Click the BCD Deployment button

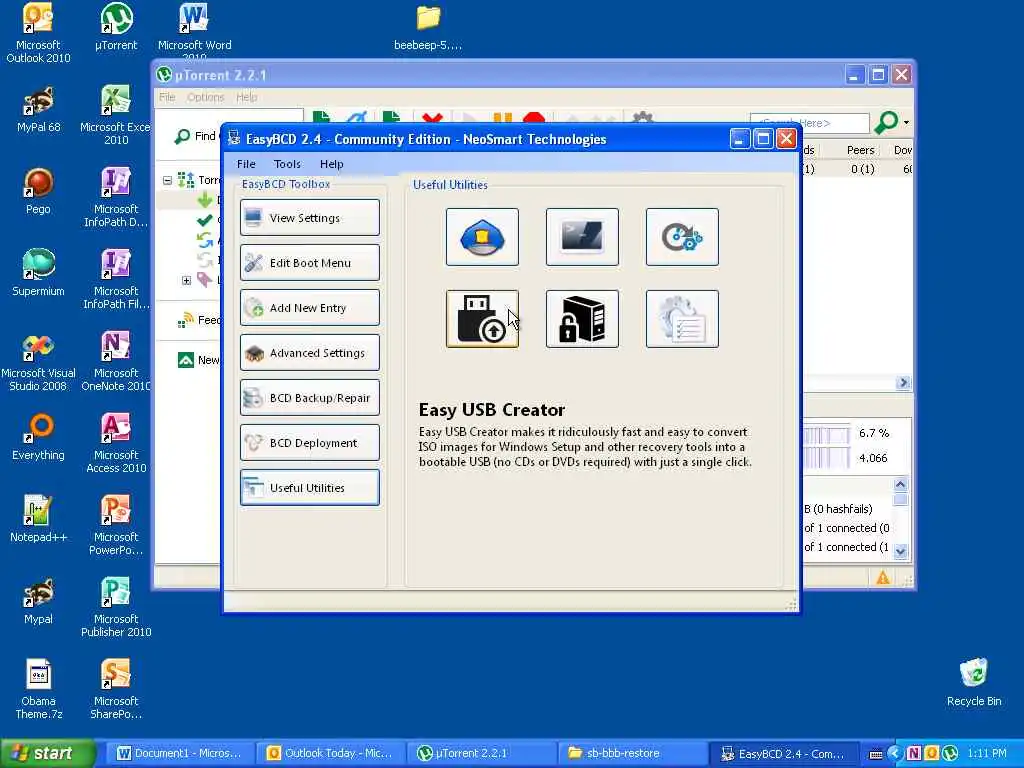(x=310, y=443)
